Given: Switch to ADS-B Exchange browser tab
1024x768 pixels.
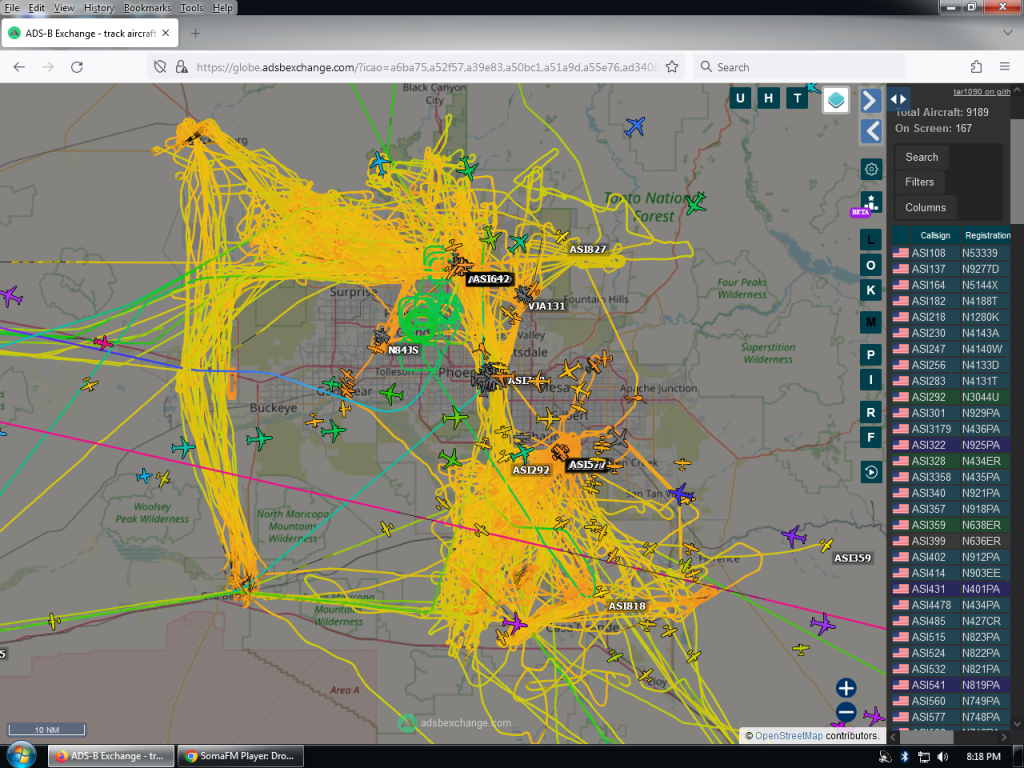Looking at the screenshot, I should (89, 33).
